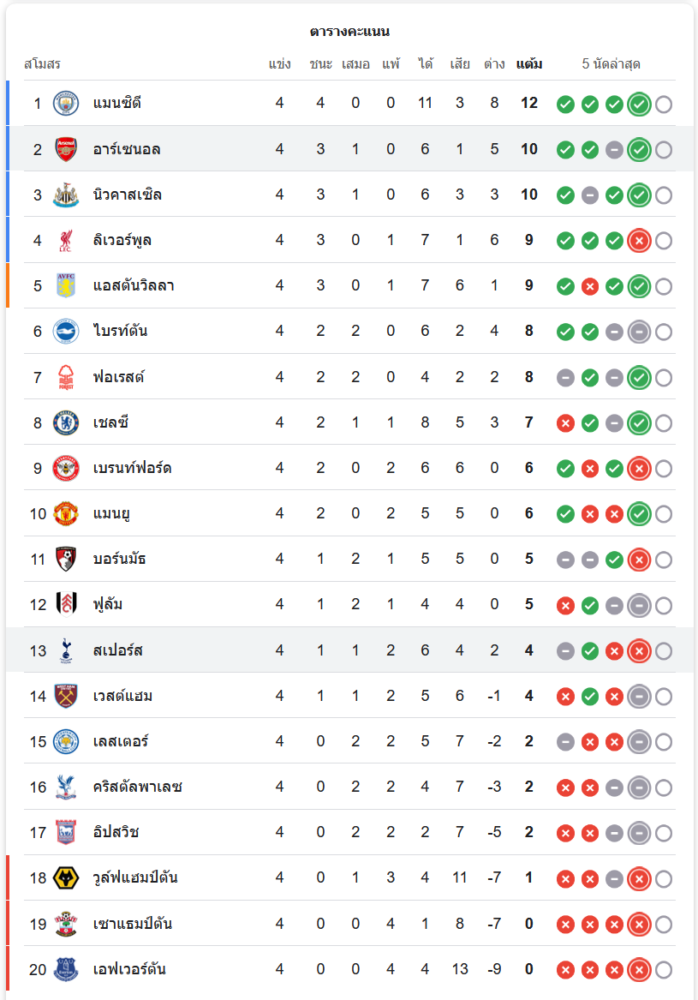Click Fulham's empty upcoming match circle
This screenshot has width=698, height=1000.
(663, 605)
